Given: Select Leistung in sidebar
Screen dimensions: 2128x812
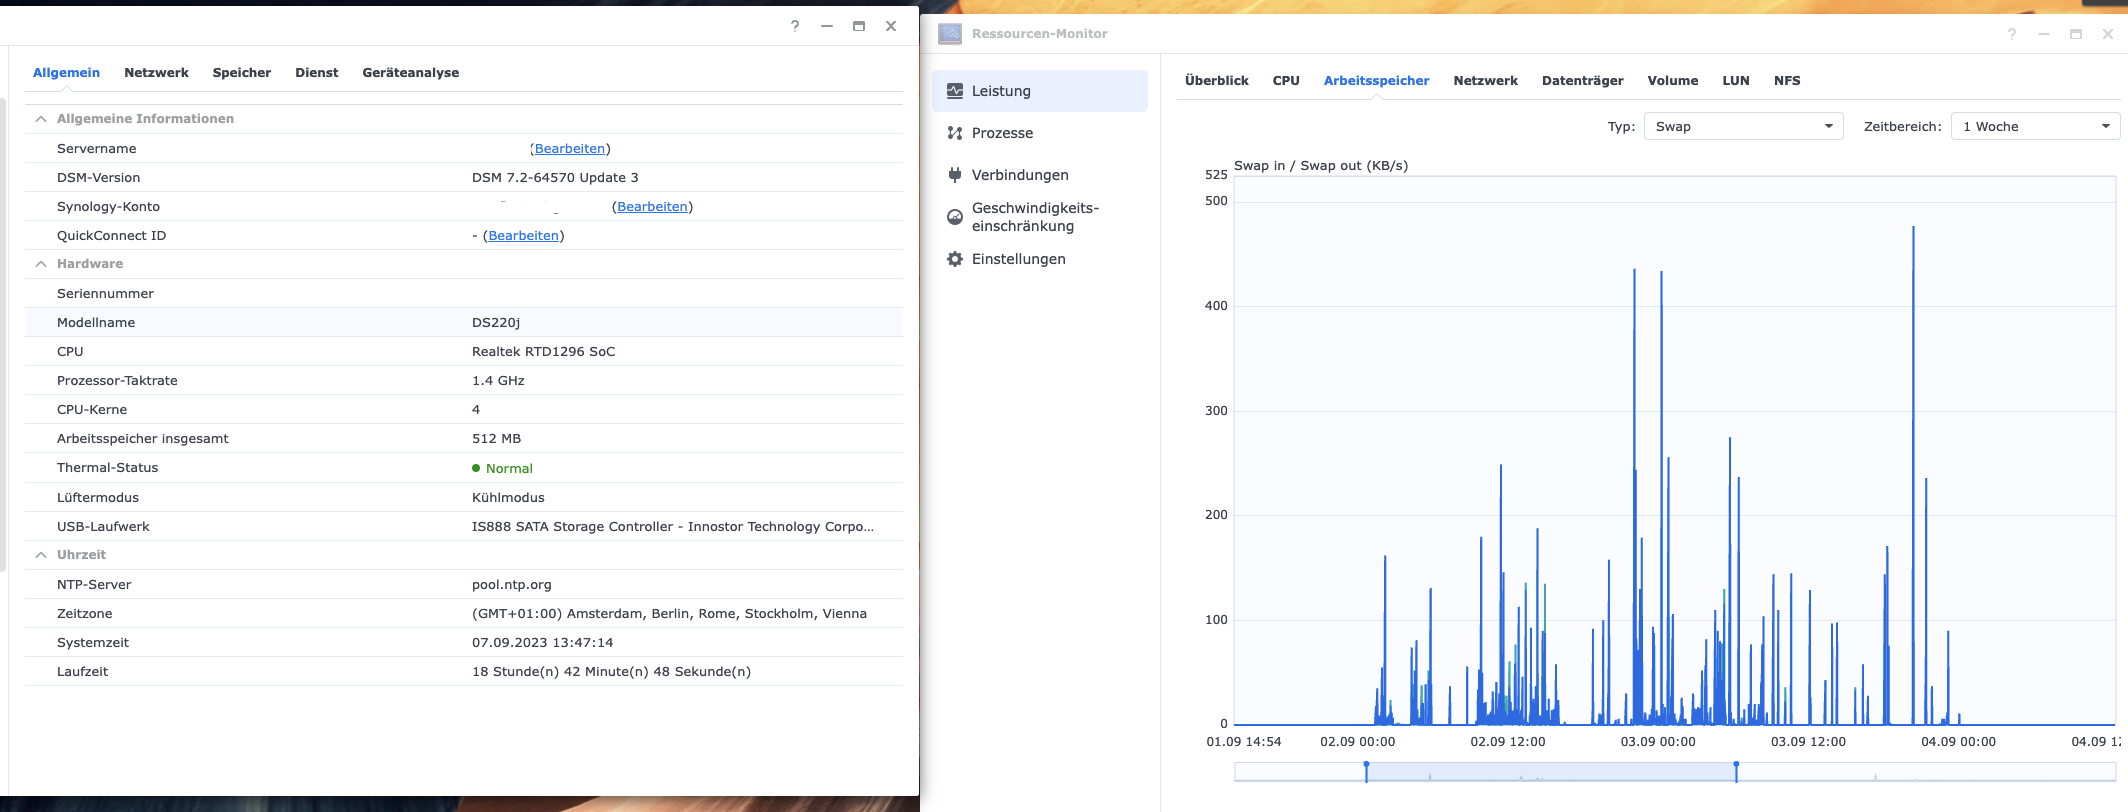Looking at the screenshot, I should tap(1040, 91).
